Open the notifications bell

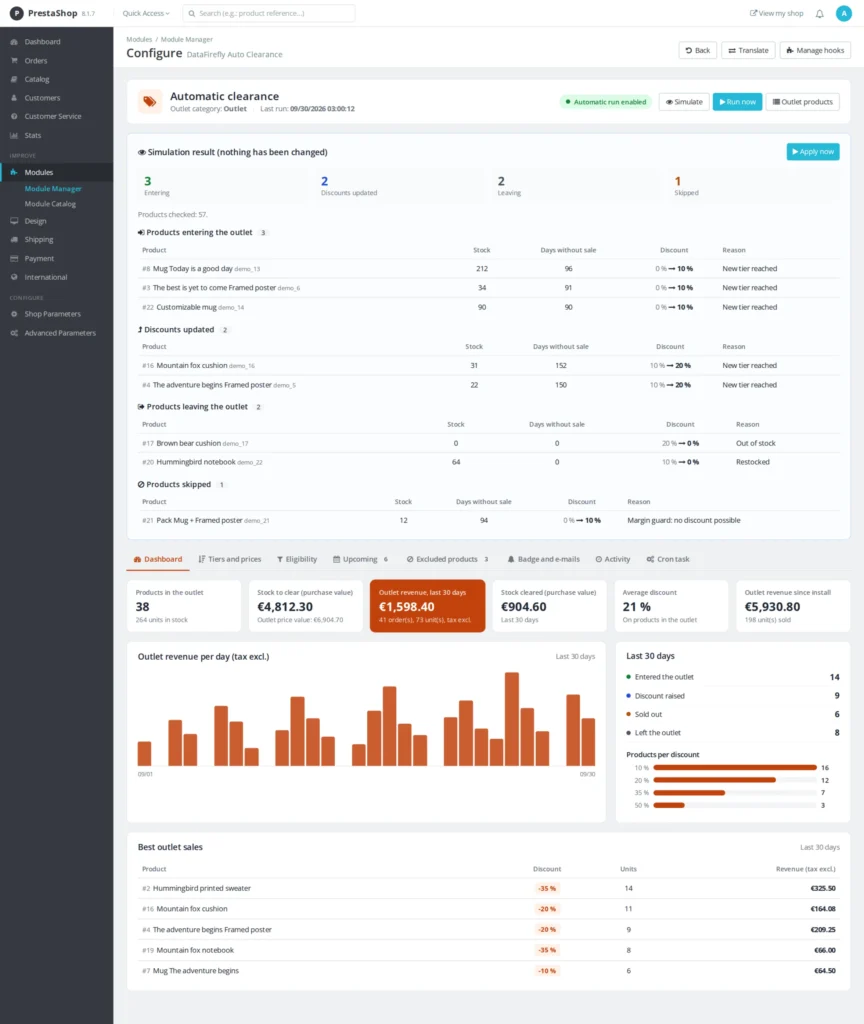(x=820, y=14)
